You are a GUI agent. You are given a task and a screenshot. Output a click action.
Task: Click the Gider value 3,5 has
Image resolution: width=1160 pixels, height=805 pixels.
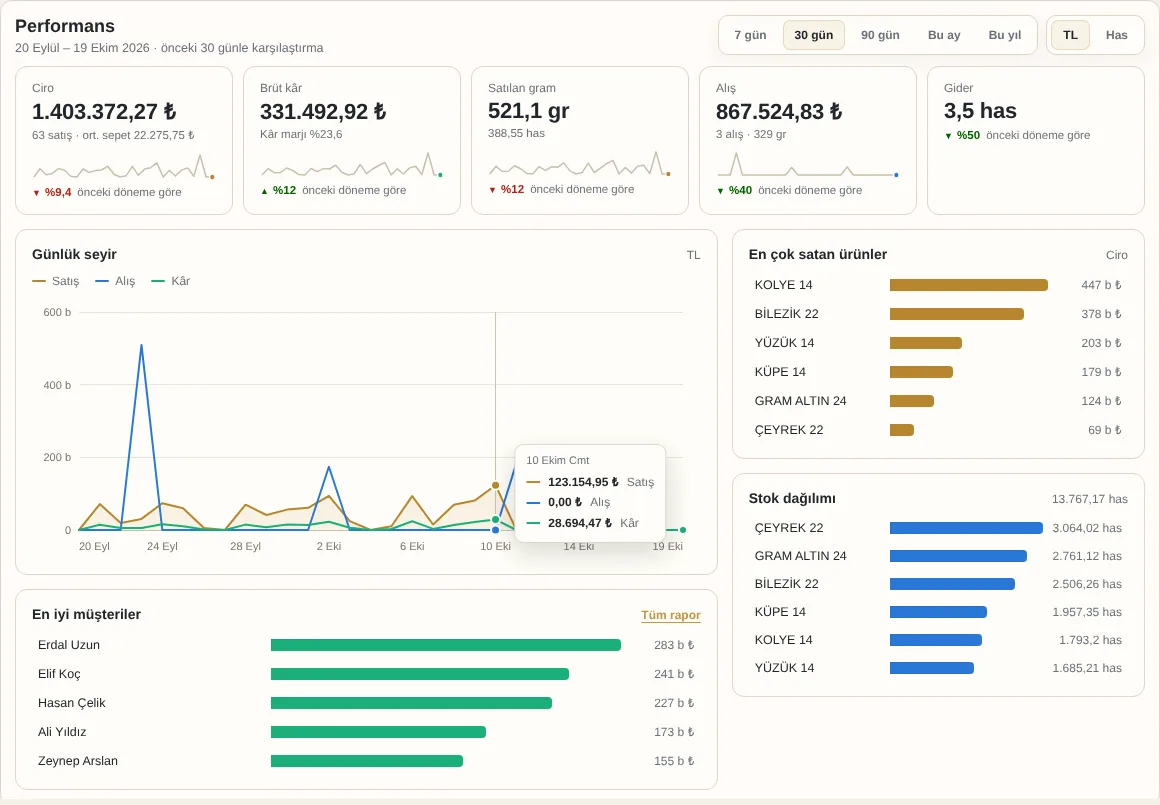point(980,111)
